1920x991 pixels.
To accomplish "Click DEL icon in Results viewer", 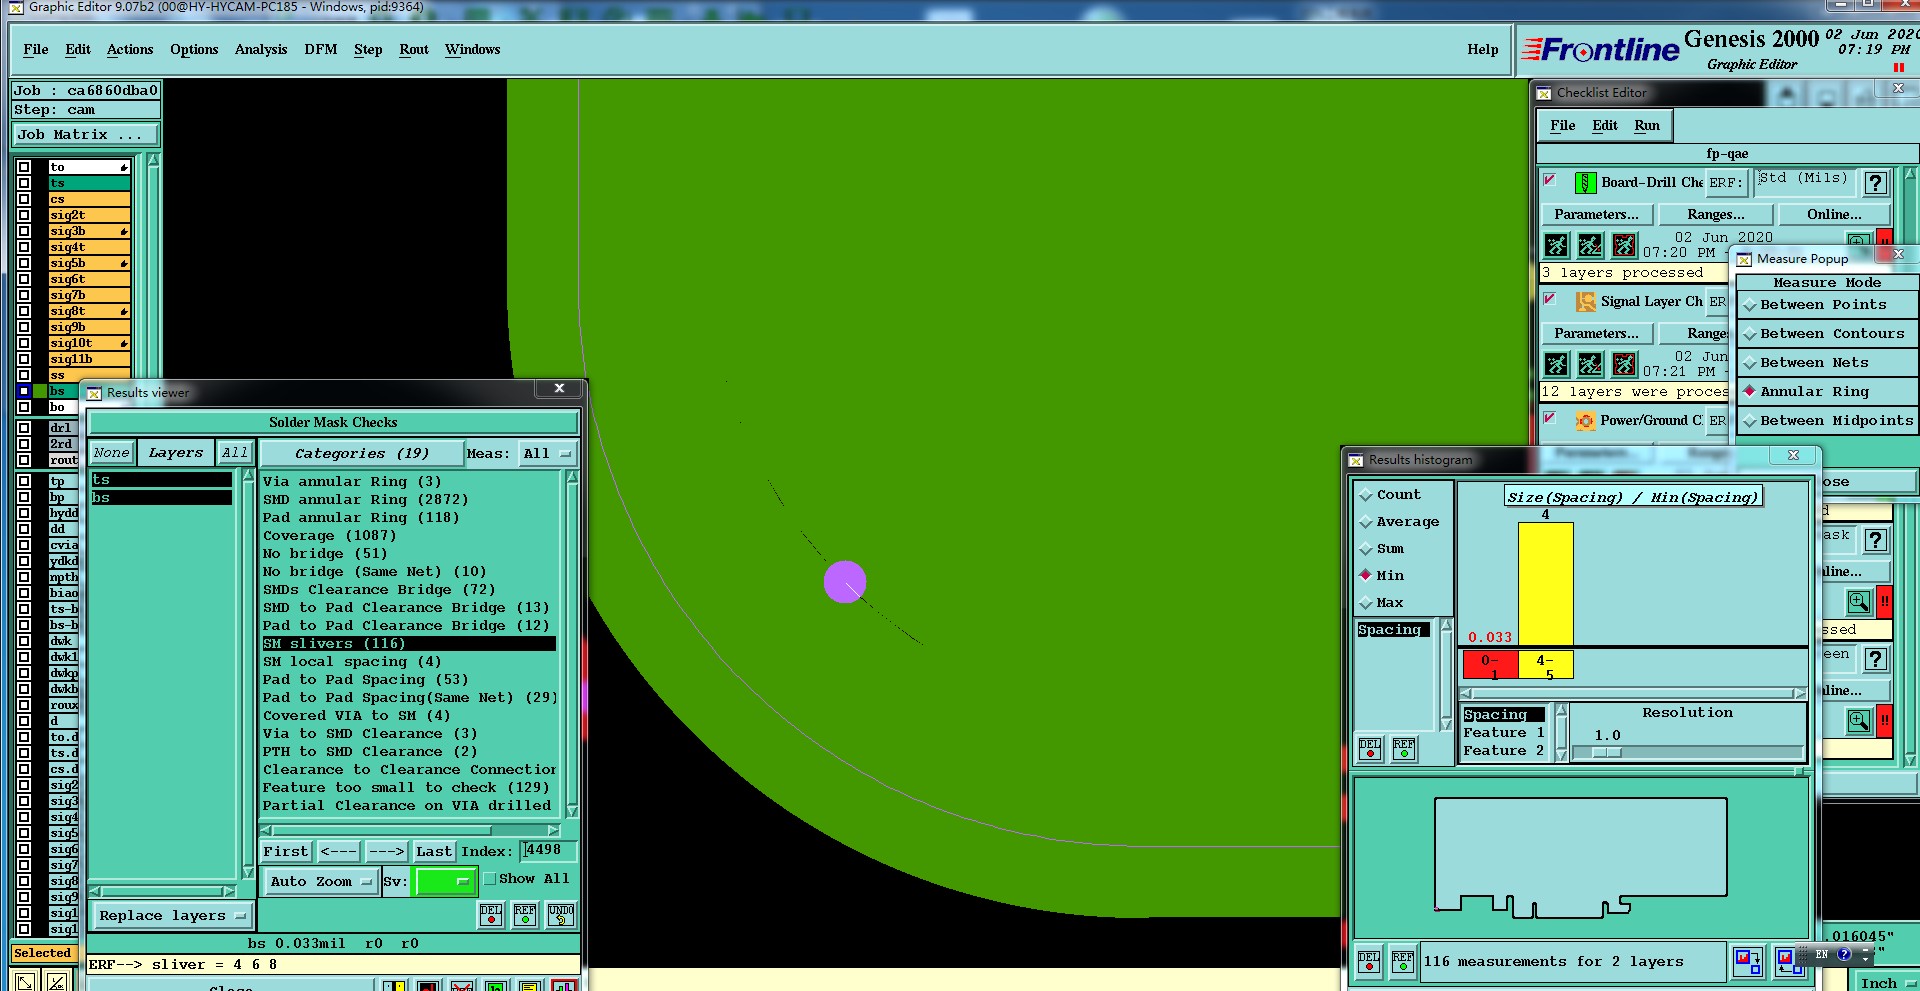I will click(x=491, y=914).
